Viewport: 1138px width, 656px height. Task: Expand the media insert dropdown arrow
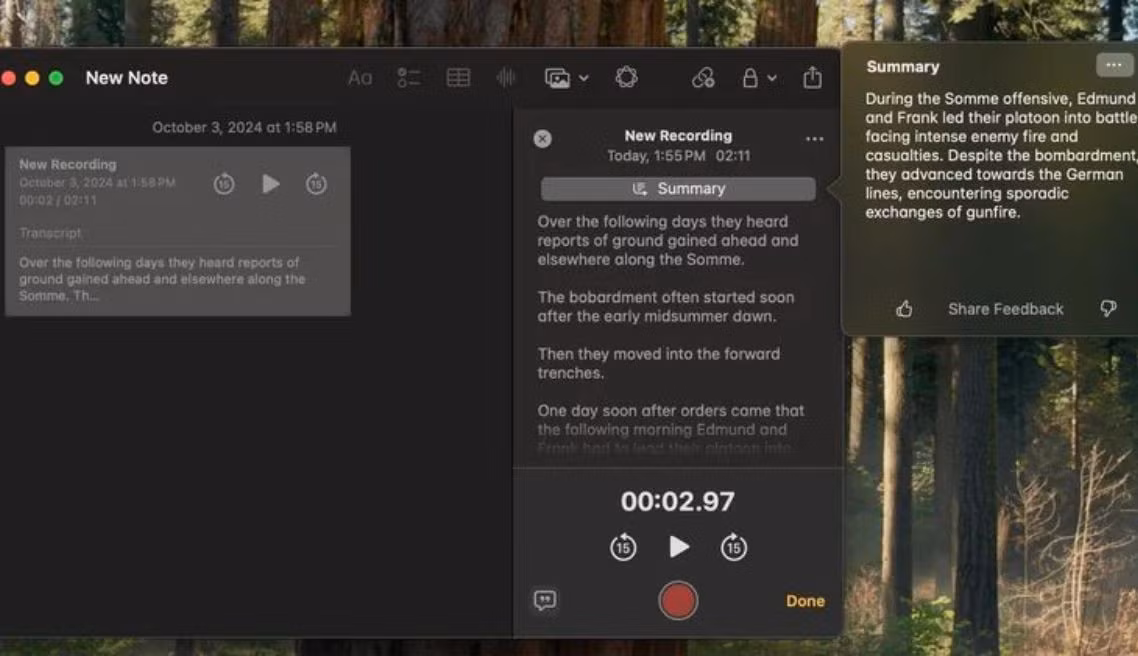[584, 78]
